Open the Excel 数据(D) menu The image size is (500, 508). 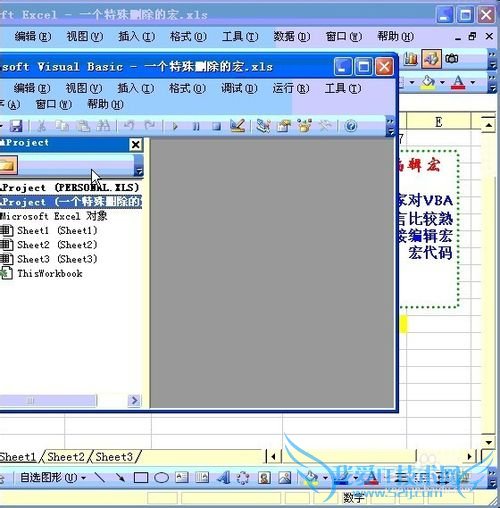tap(292, 36)
